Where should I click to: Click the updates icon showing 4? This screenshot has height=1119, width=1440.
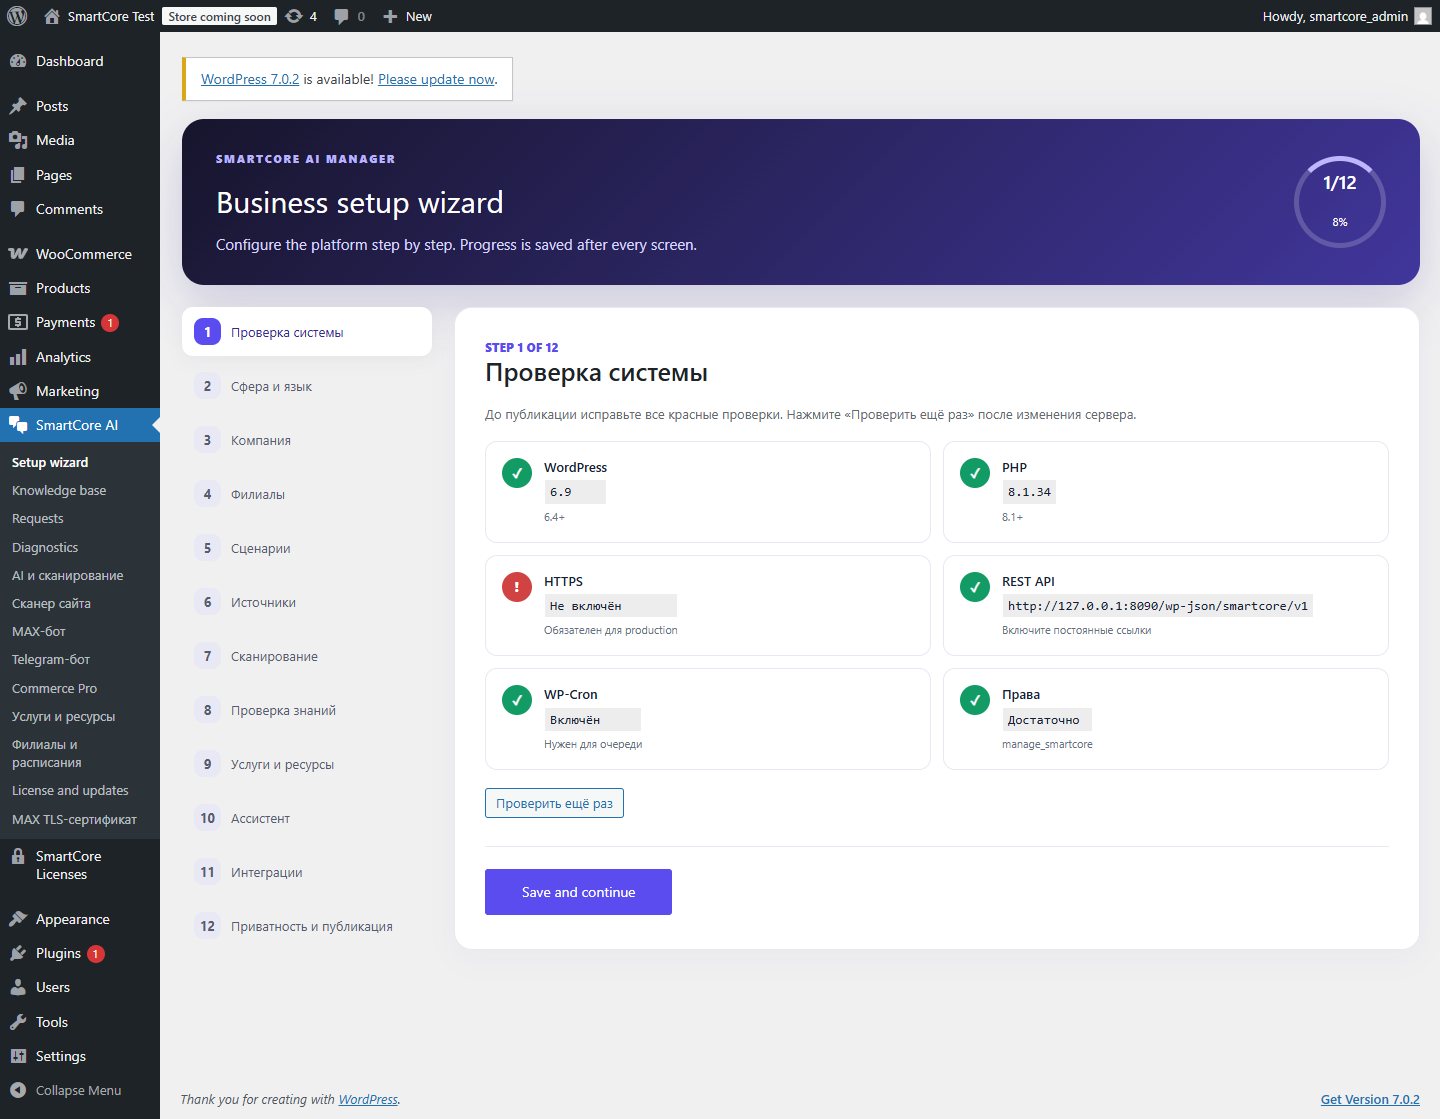tap(294, 16)
